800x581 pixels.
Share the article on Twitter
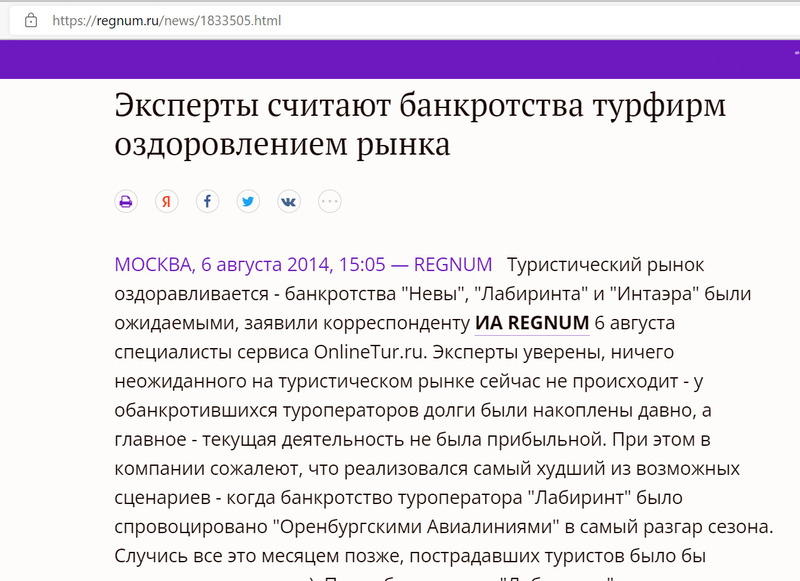[x=248, y=202]
